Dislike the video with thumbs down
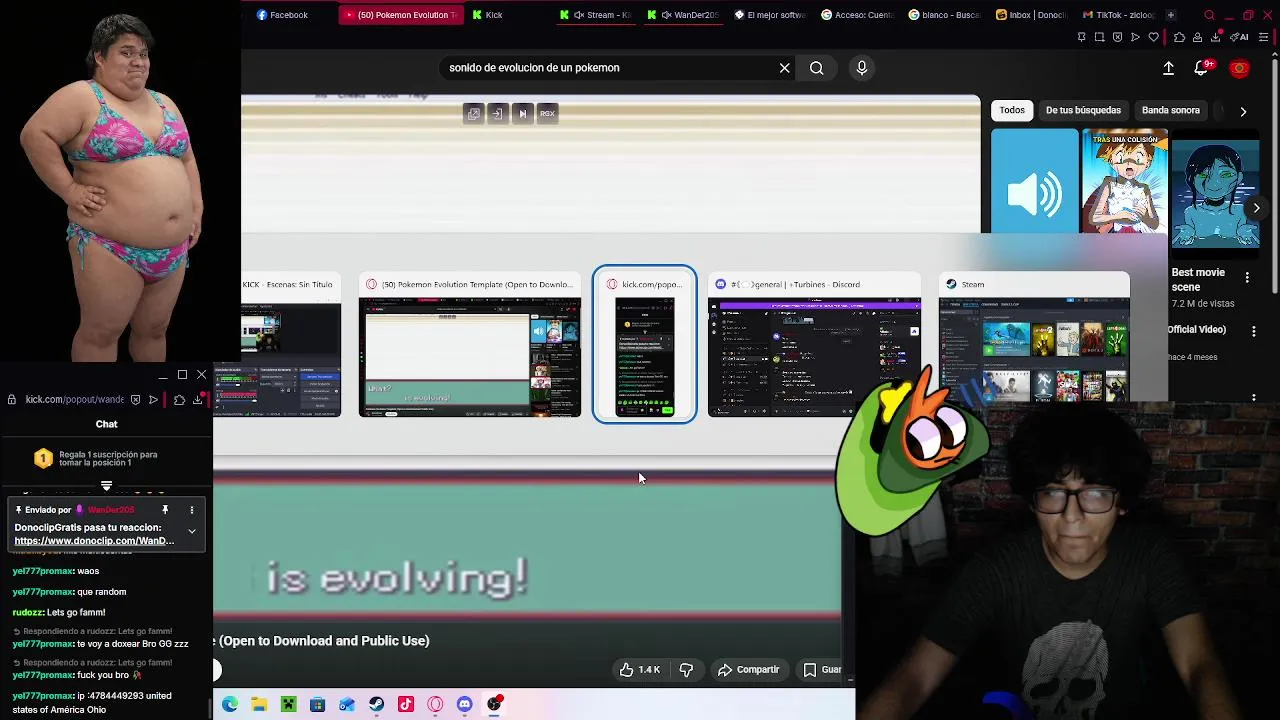This screenshot has height=720, width=1280. coord(686,670)
